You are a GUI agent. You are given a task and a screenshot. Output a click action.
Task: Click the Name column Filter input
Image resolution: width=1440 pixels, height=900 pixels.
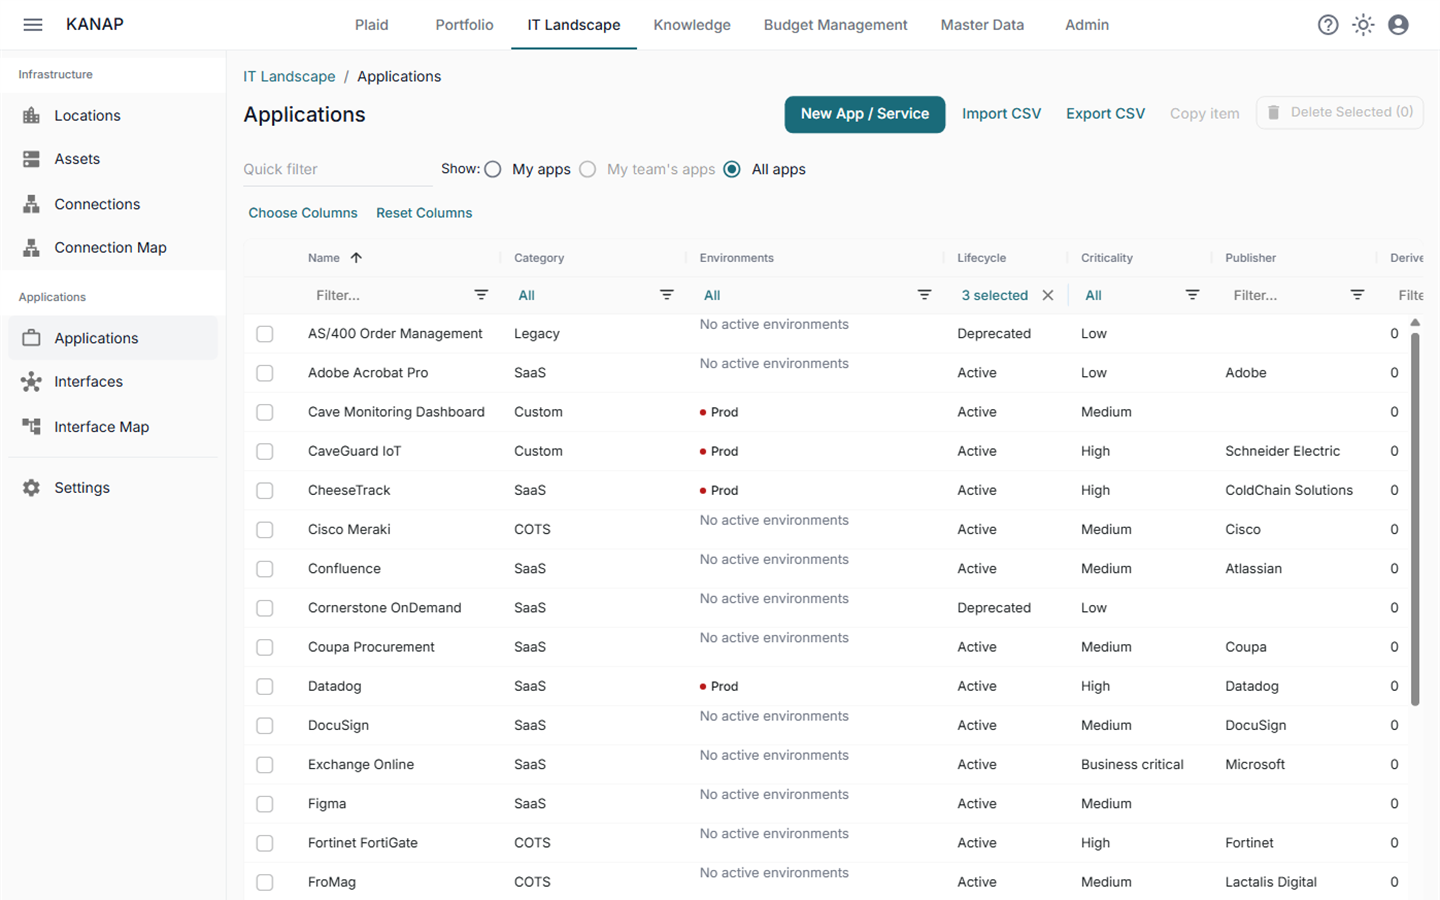tap(388, 295)
